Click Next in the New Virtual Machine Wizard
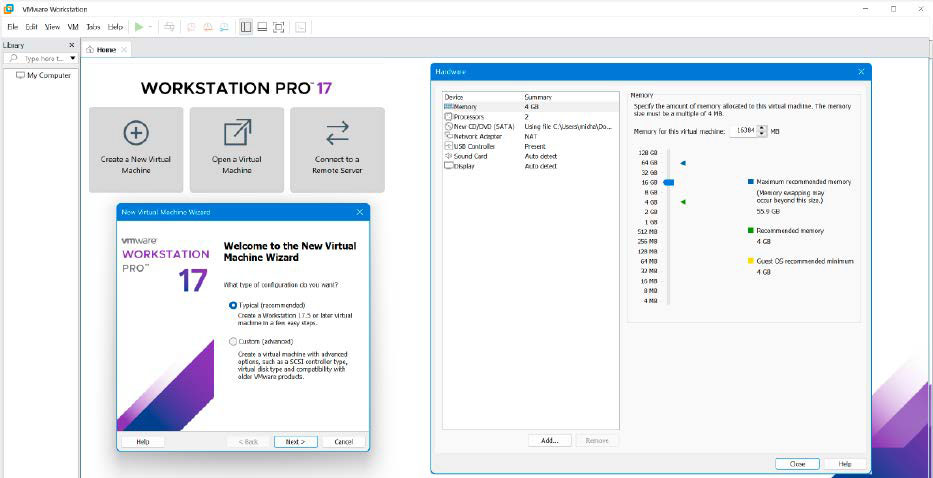Image resolution: width=933 pixels, height=478 pixels. pyautogui.click(x=296, y=442)
